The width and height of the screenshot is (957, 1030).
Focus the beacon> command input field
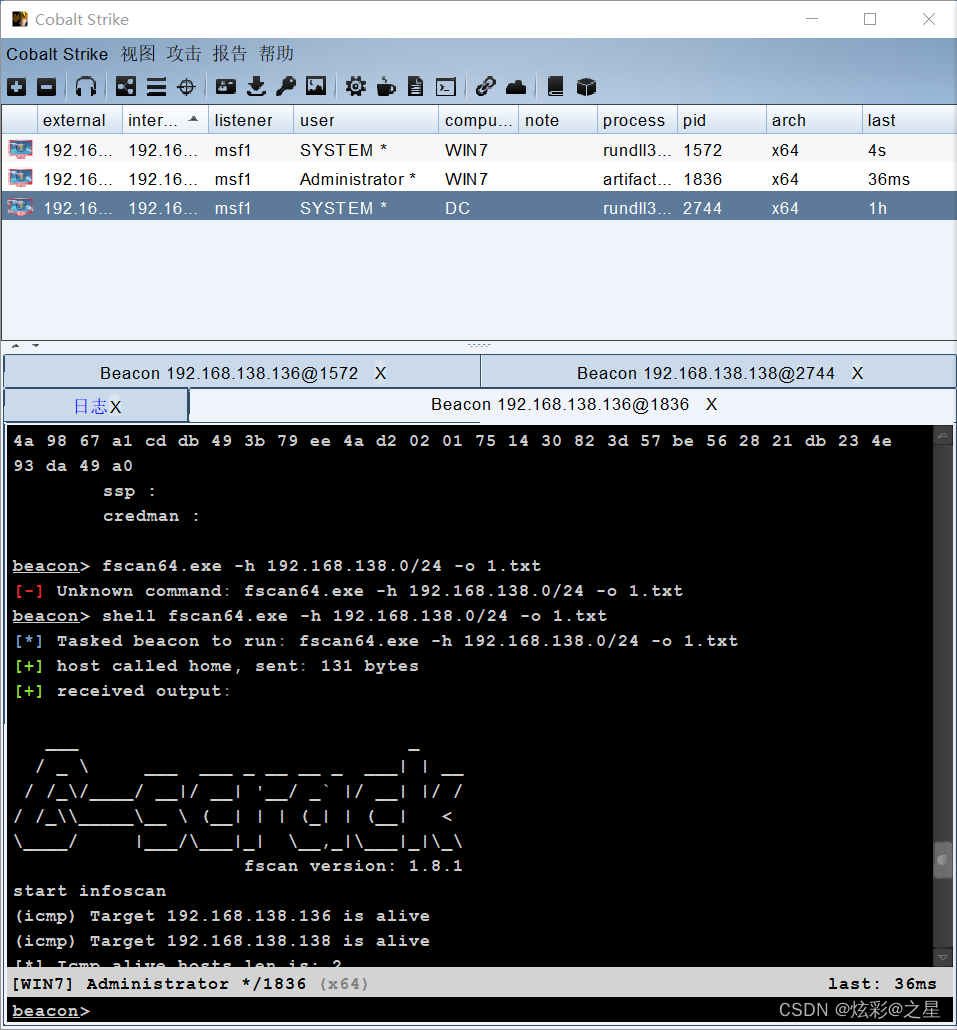pos(479,1010)
